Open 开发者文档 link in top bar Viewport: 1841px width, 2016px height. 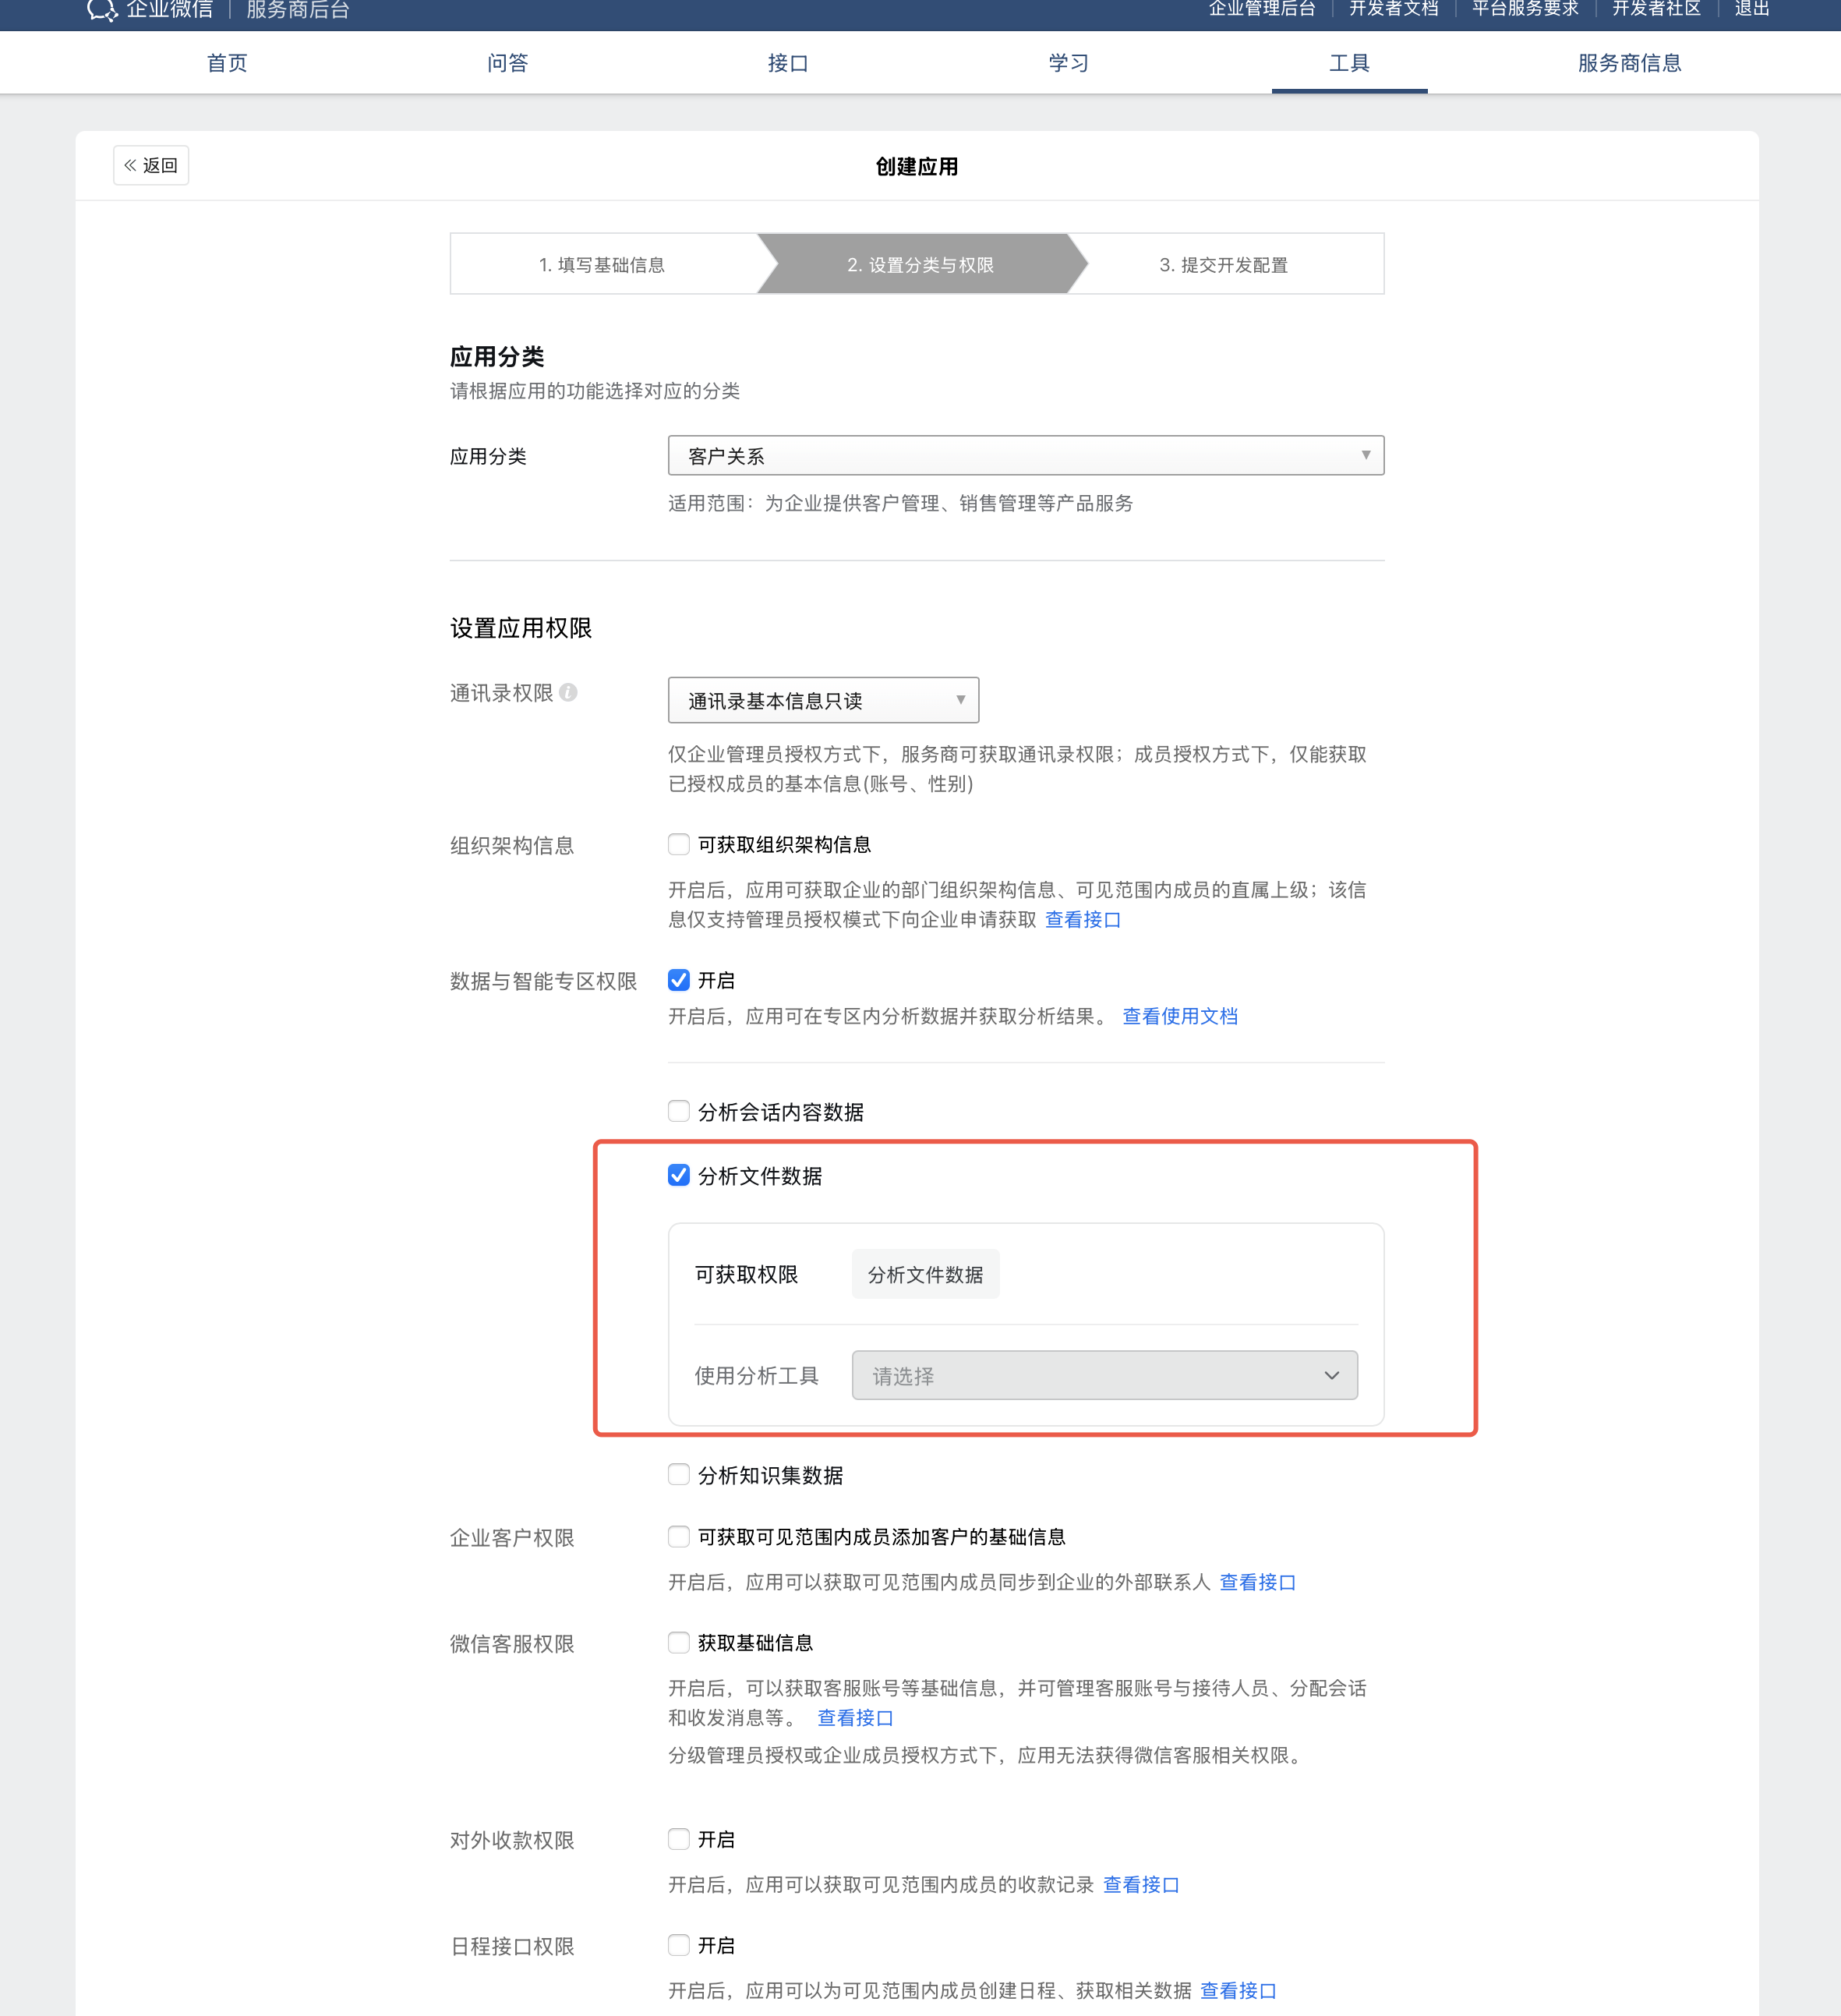point(1393,9)
